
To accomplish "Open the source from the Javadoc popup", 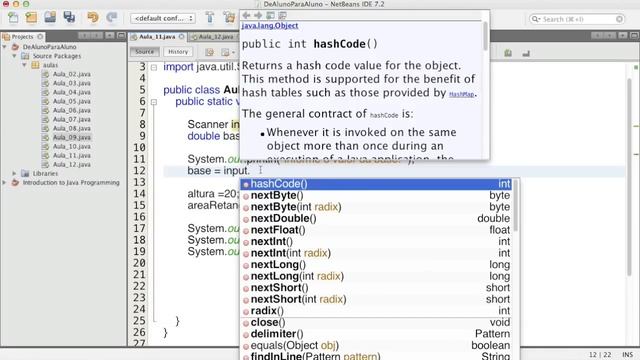I will 282,16.
